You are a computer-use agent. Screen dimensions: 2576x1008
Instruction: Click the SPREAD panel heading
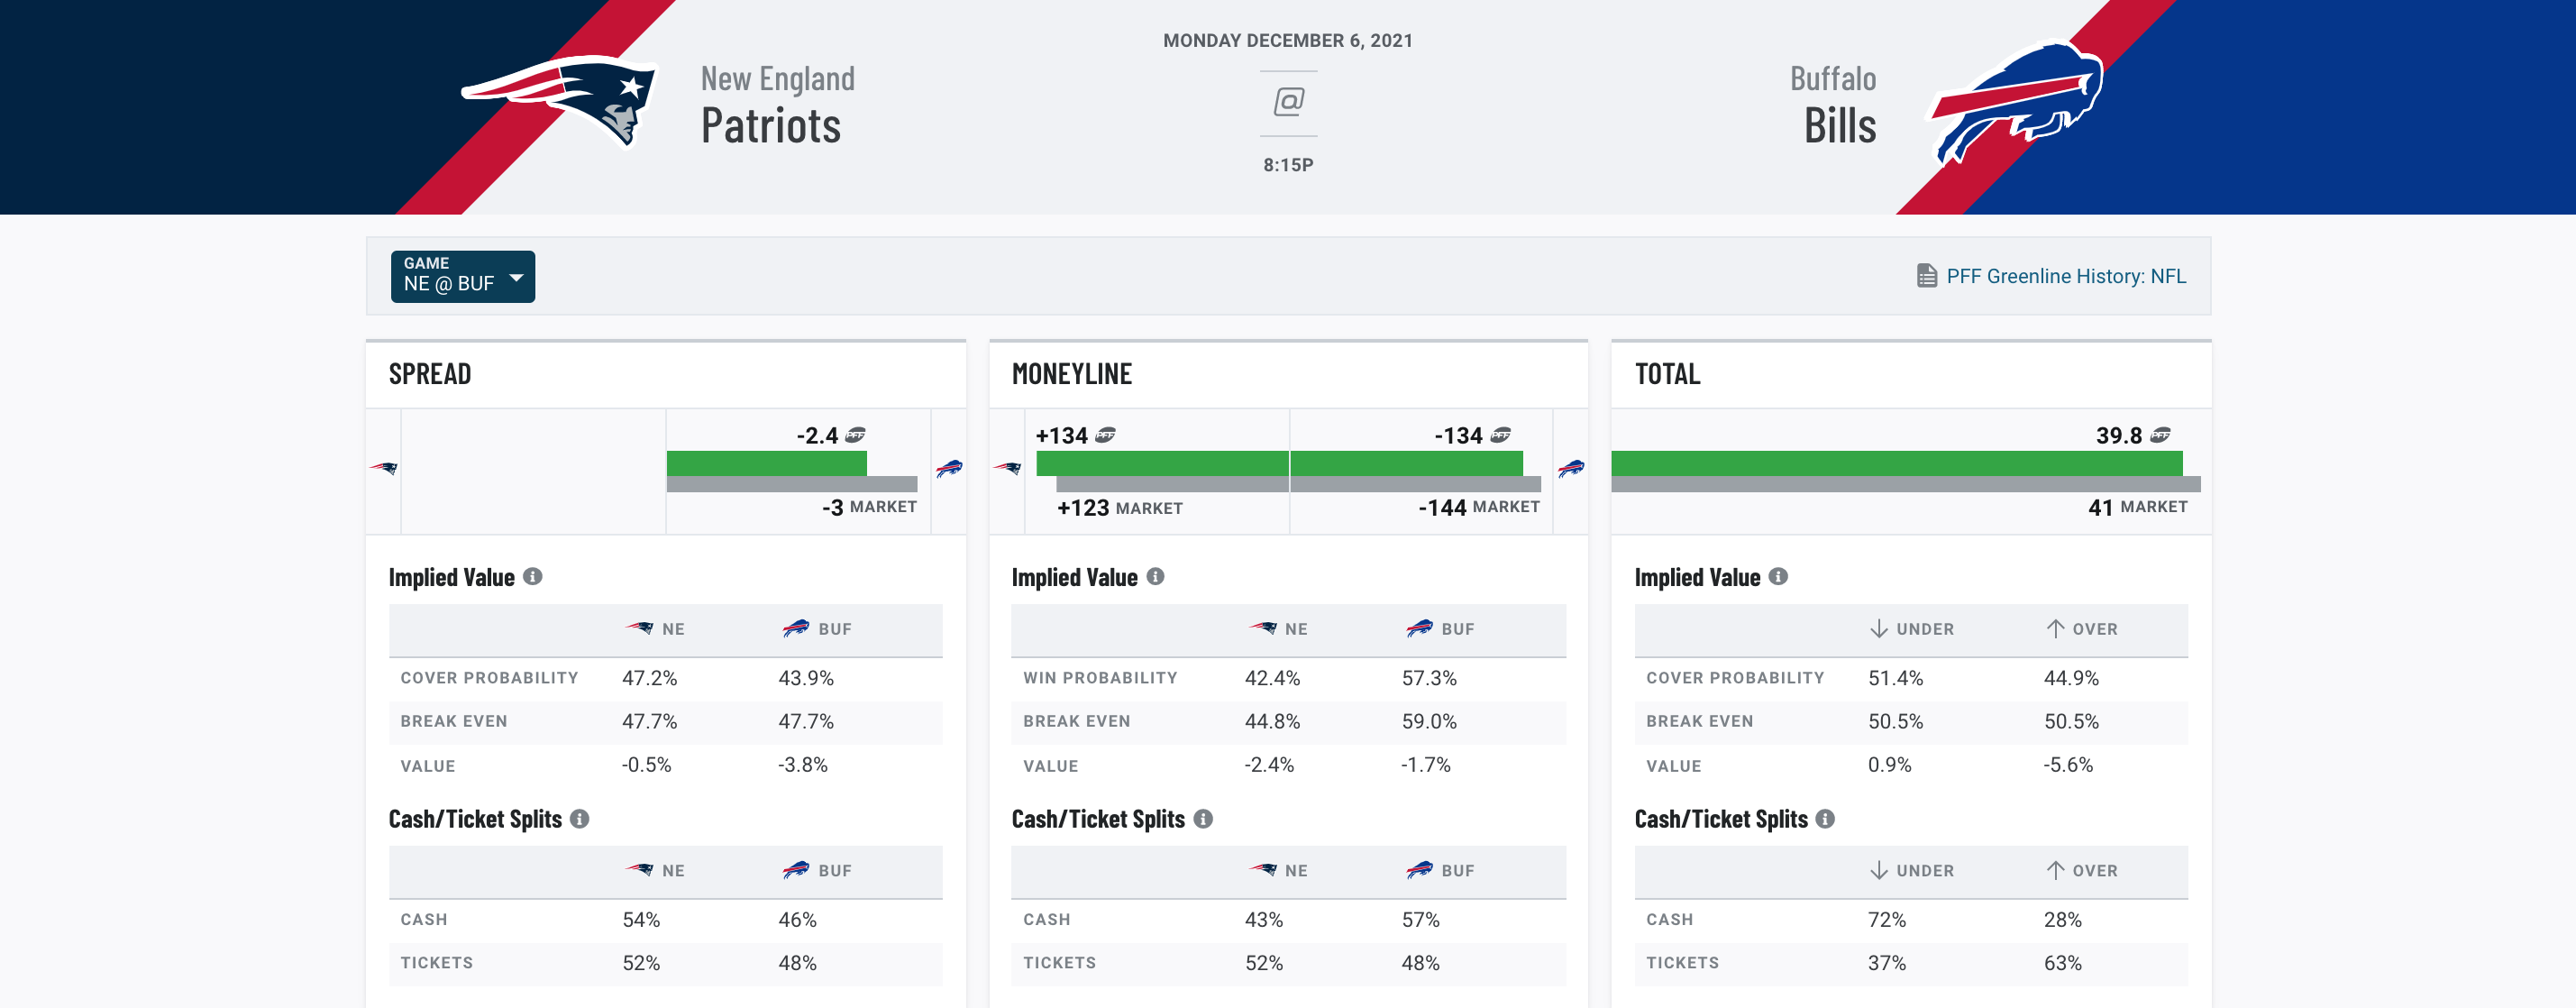[x=430, y=374]
